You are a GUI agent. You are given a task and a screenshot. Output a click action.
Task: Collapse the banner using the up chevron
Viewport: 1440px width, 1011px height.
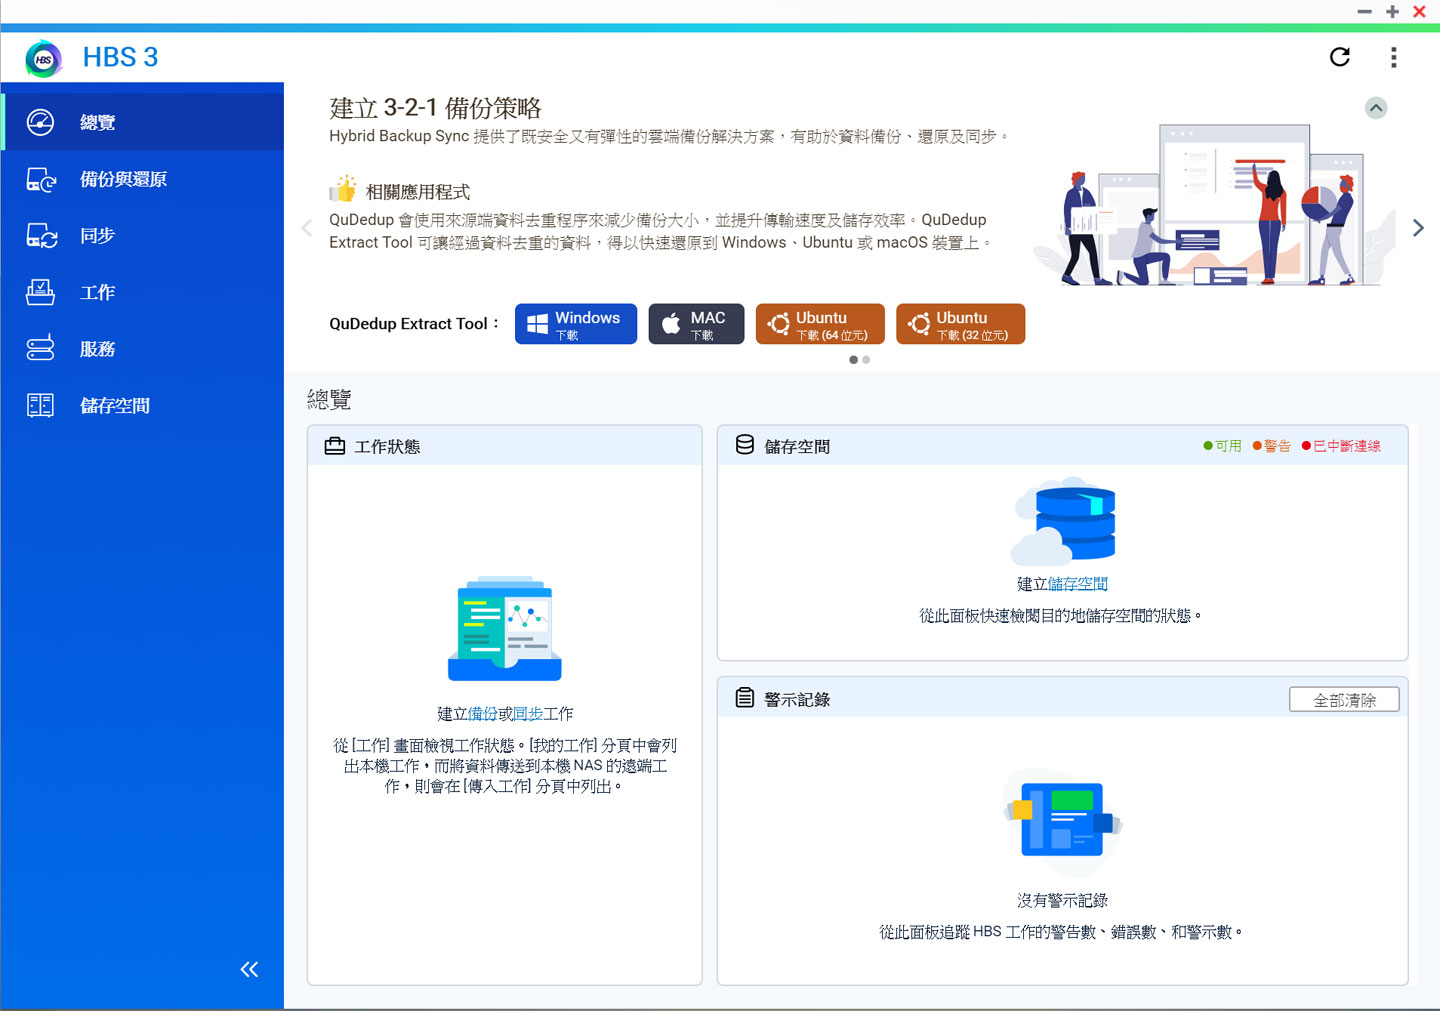point(1376,108)
